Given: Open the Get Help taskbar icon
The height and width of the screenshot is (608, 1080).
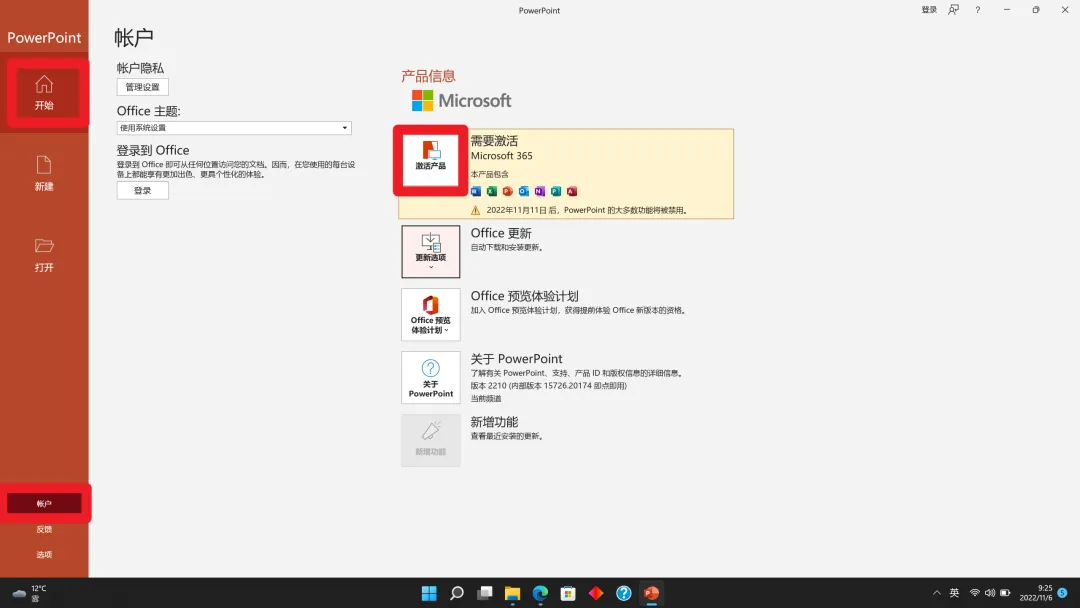Looking at the screenshot, I should click(x=624, y=593).
